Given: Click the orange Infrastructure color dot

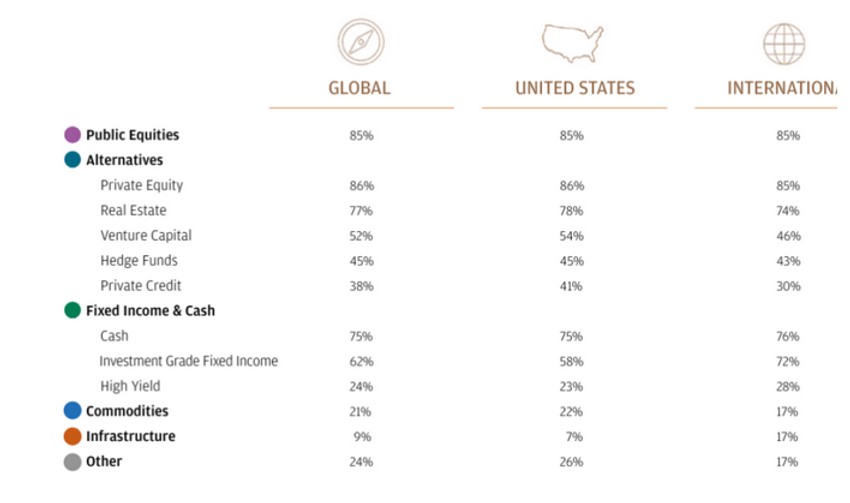Looking at the screenshot, I should [x=72, y=436].
